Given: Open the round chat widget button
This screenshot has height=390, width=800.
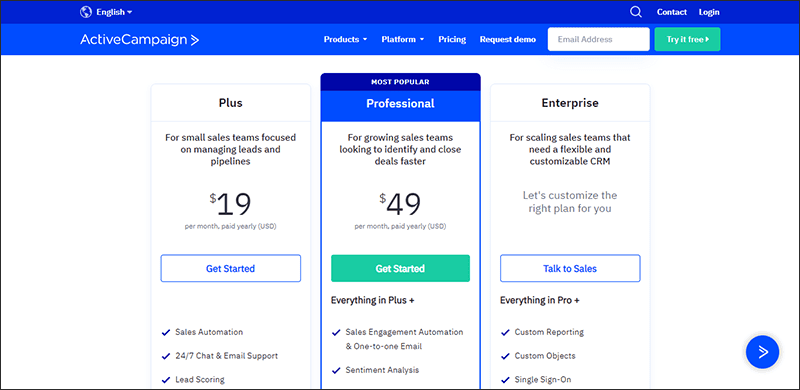Looking at the screenshot, I should pos(762,352).
